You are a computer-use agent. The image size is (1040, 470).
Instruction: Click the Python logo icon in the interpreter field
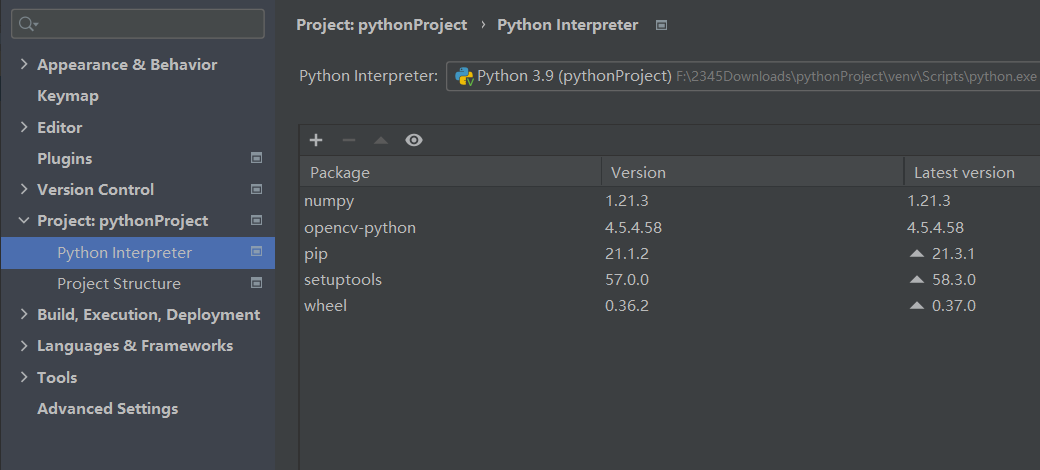click(464, 76)
